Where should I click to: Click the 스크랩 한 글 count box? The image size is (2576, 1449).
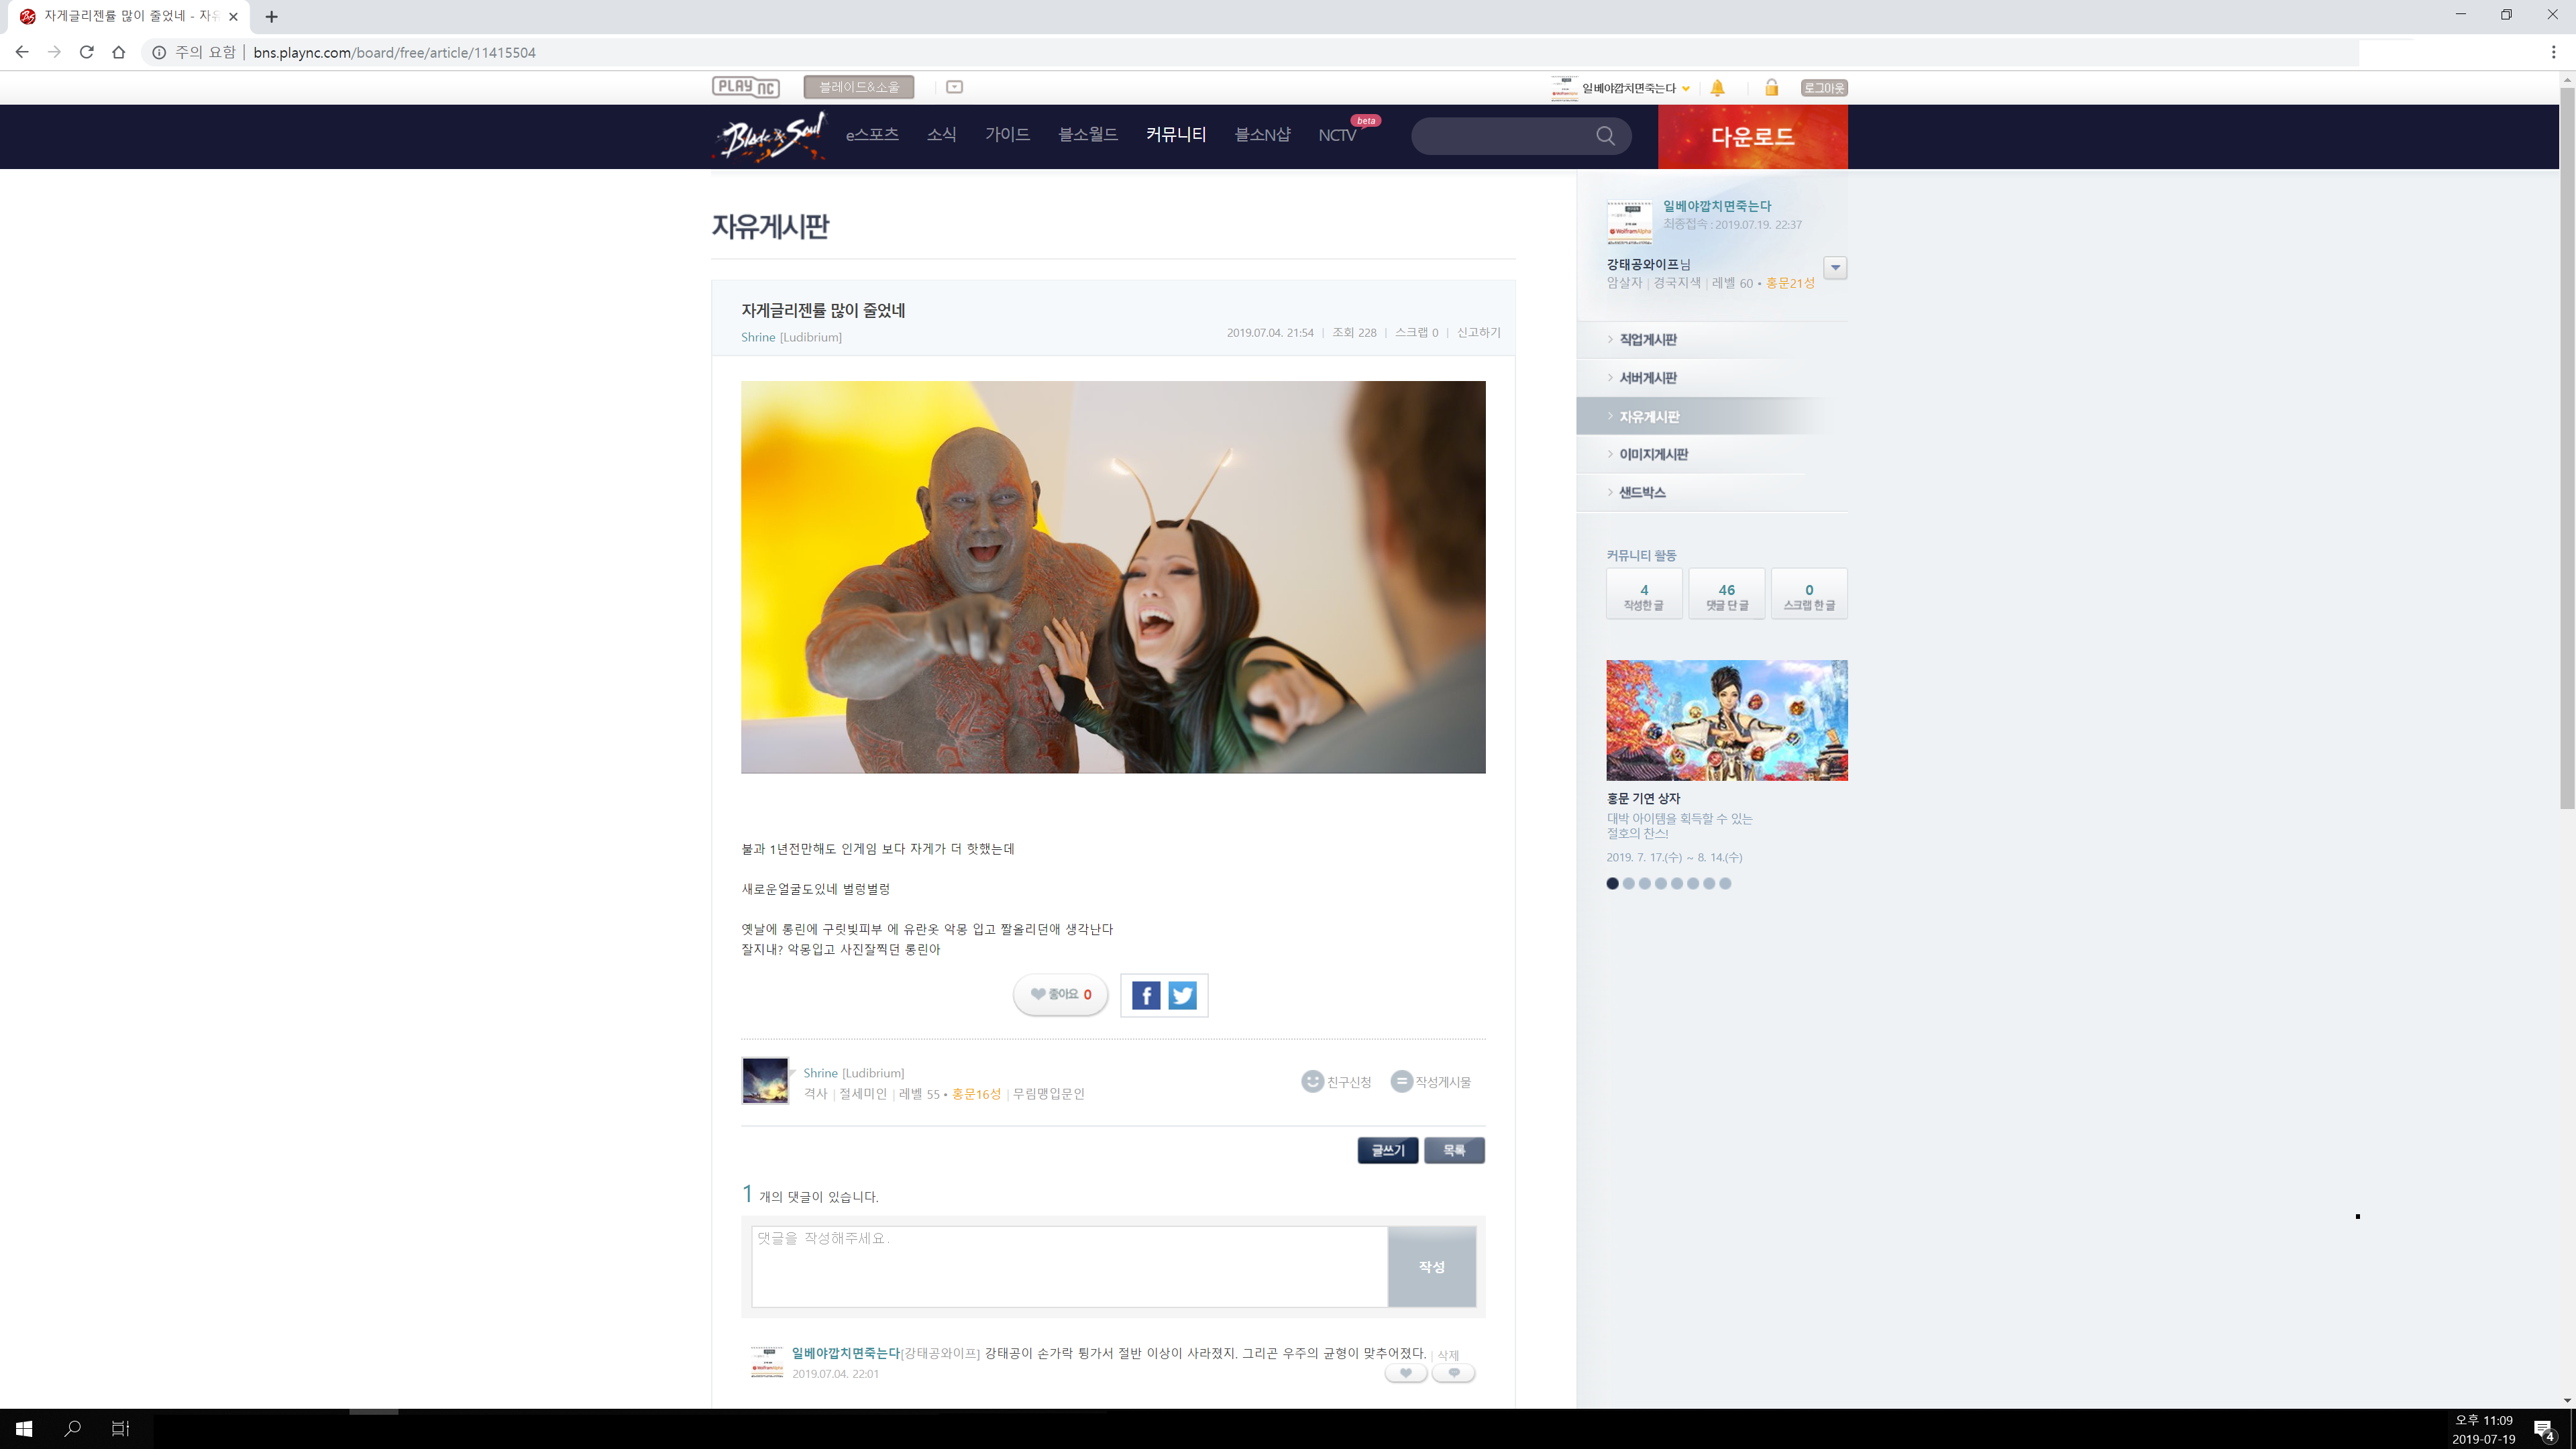1809,595
